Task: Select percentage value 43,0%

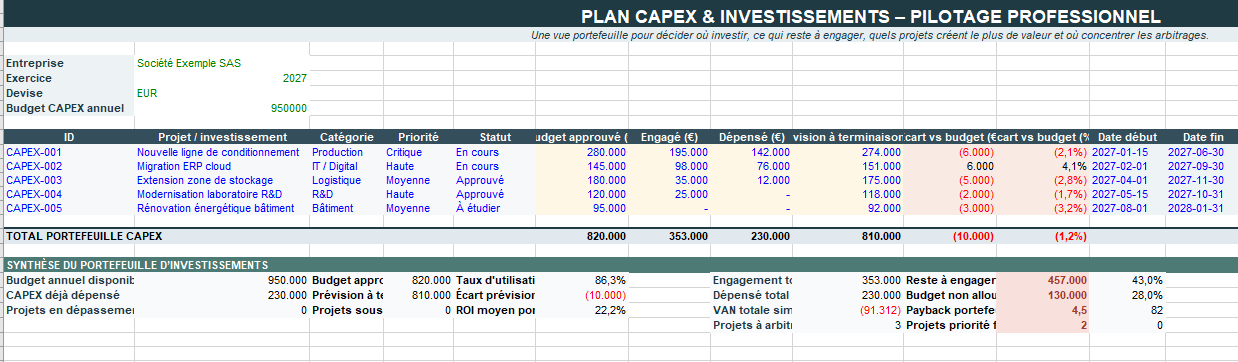Action: tap(1127, 280)
